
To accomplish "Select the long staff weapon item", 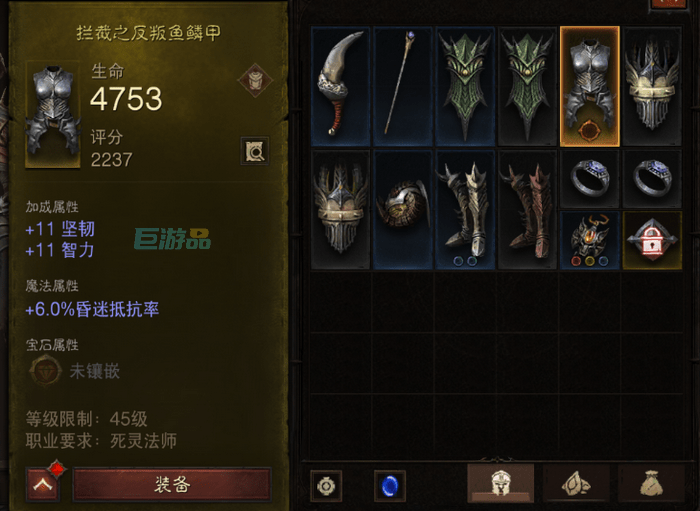I will (x=403, y=86).
